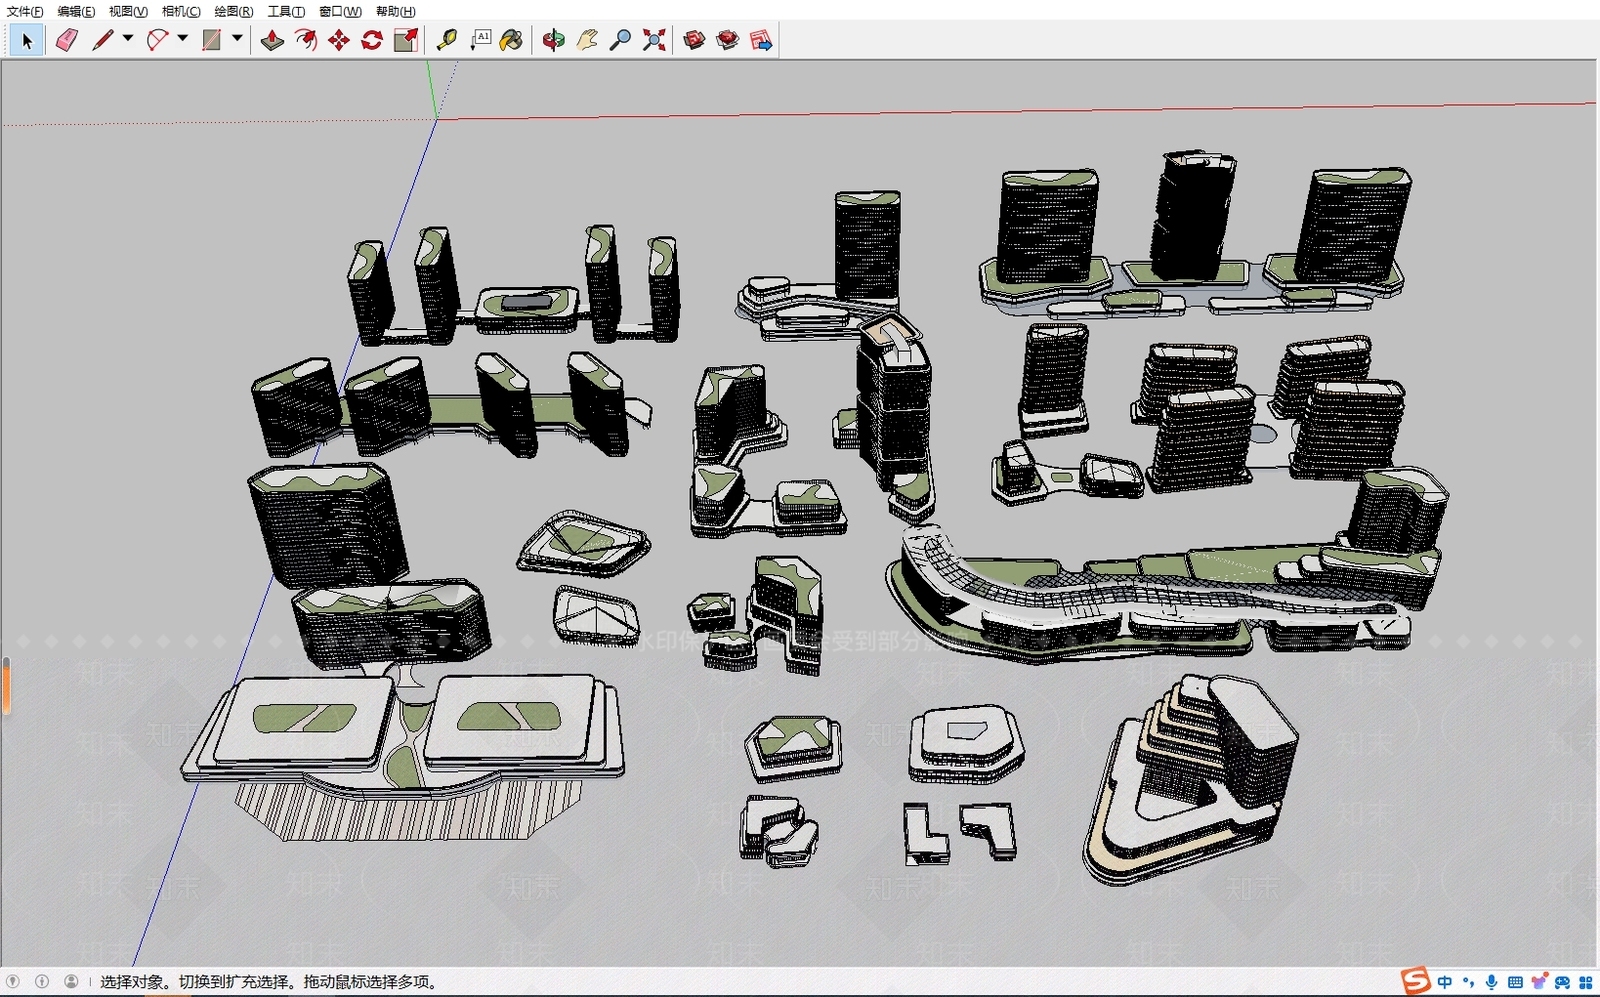Open the Extension Warehouse icon

tap(728, 41)
